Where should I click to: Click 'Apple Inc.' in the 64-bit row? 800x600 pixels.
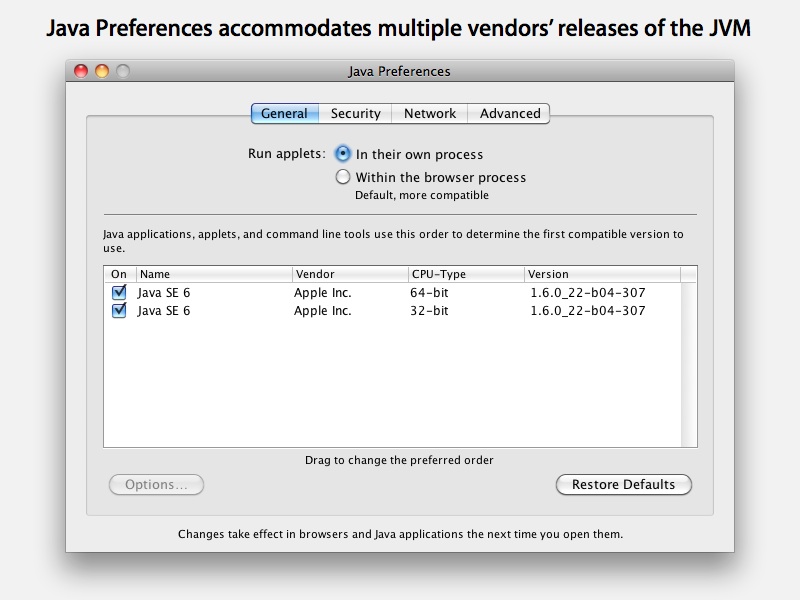pos(322,292)
